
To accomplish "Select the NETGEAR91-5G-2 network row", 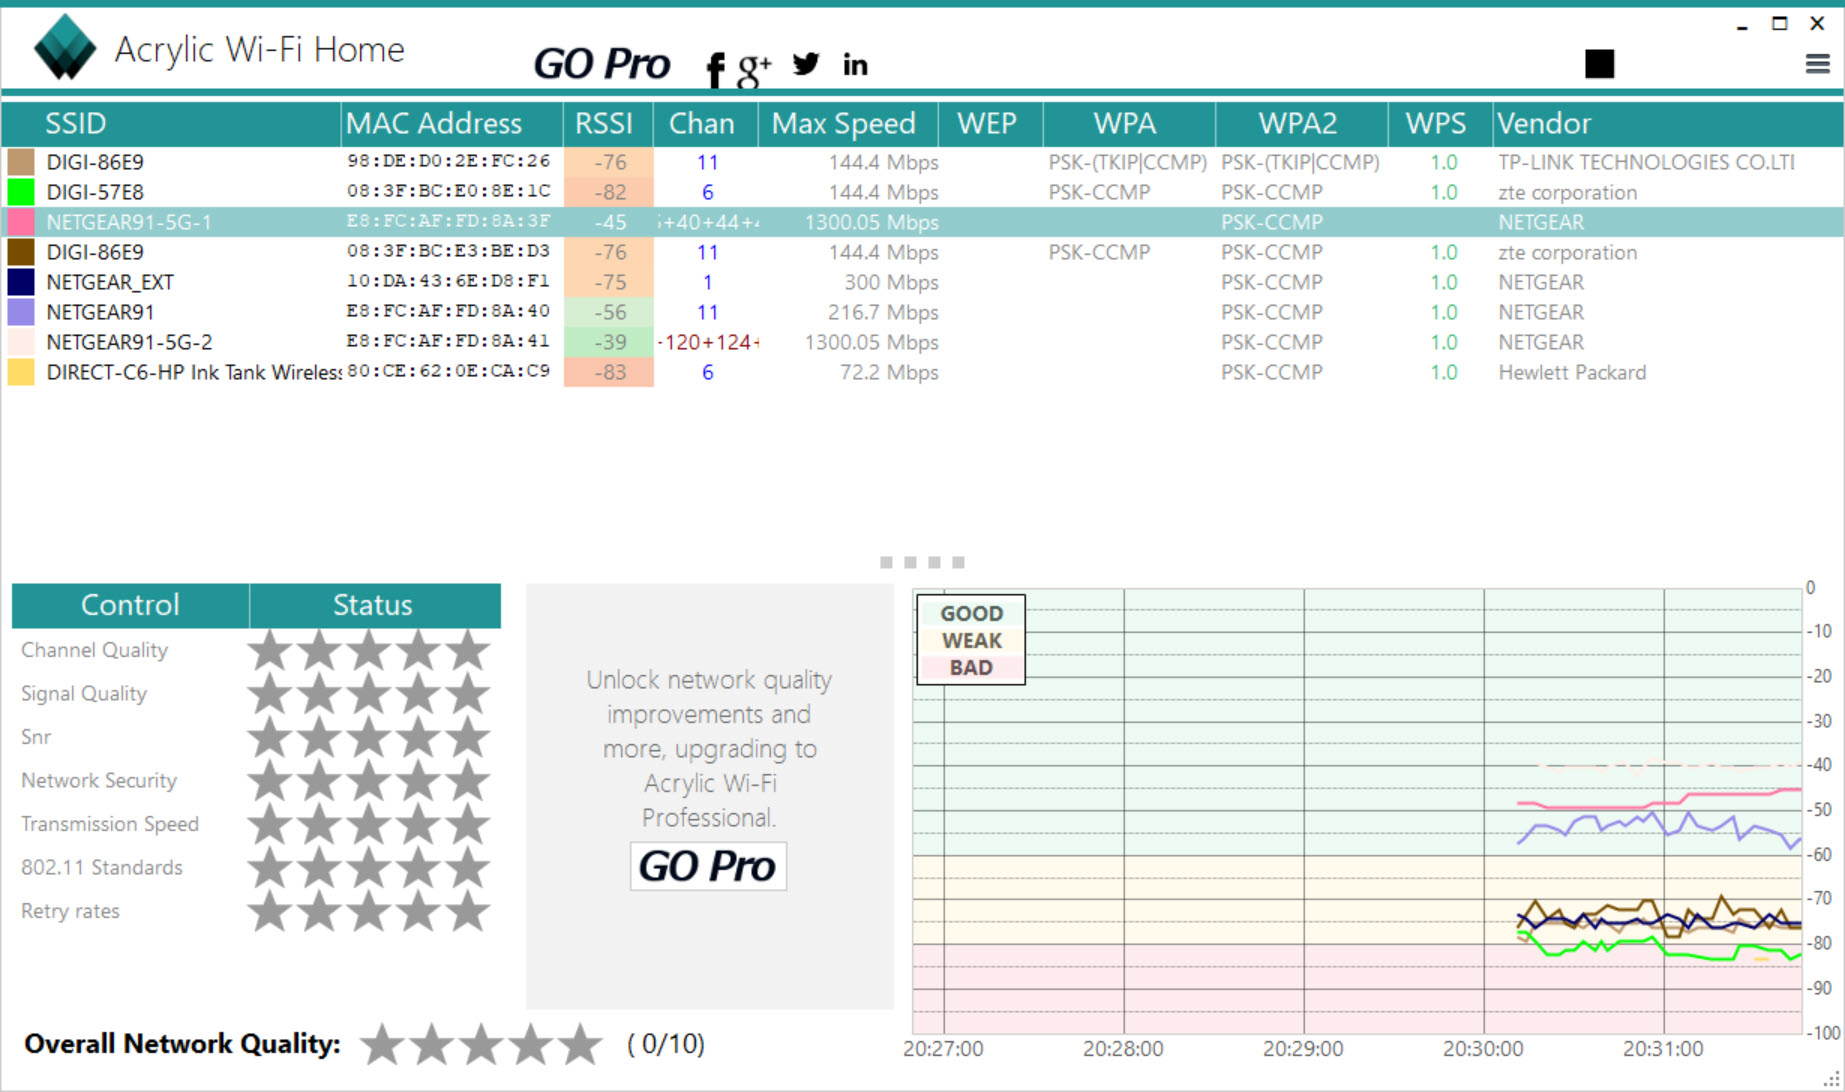I will (x=130, y=342).
